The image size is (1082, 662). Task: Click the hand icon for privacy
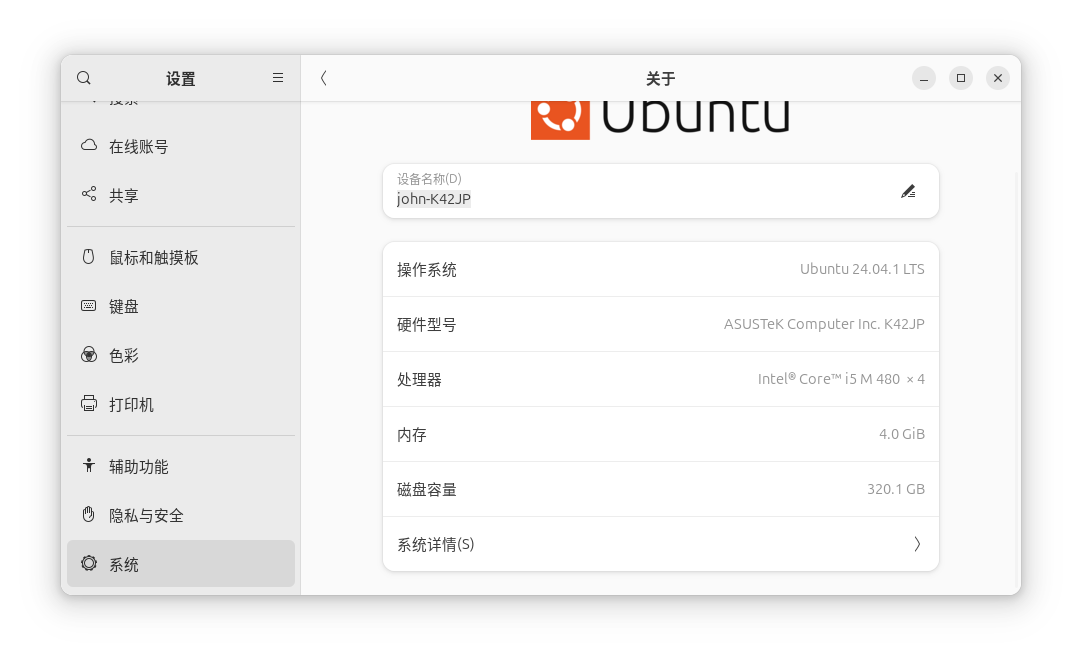point(88,514)
